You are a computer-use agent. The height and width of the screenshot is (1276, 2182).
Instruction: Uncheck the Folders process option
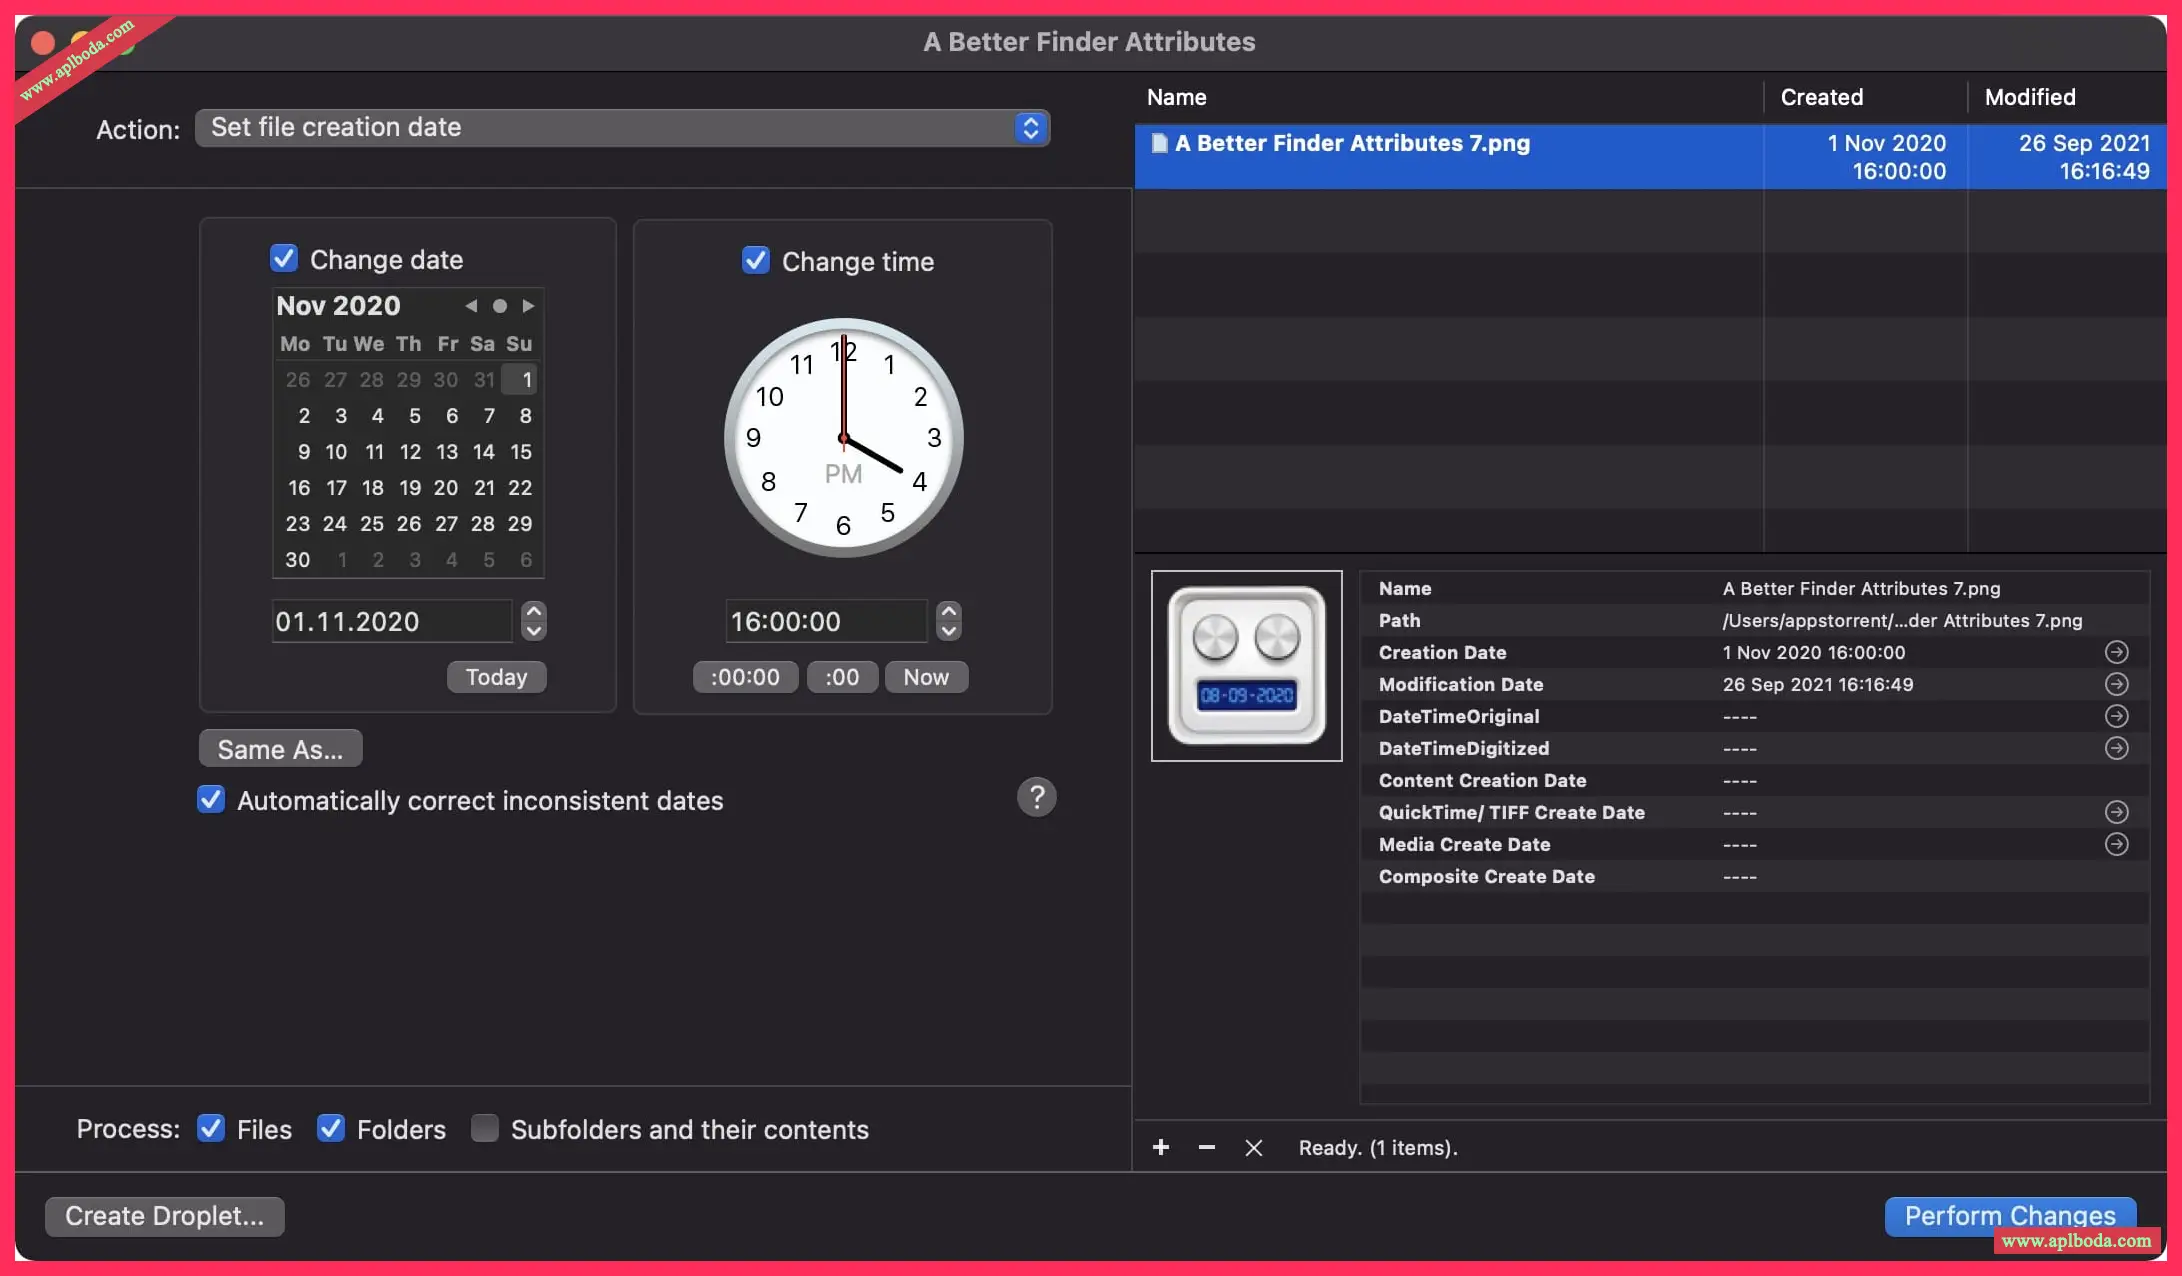[x=331, y=1129]
